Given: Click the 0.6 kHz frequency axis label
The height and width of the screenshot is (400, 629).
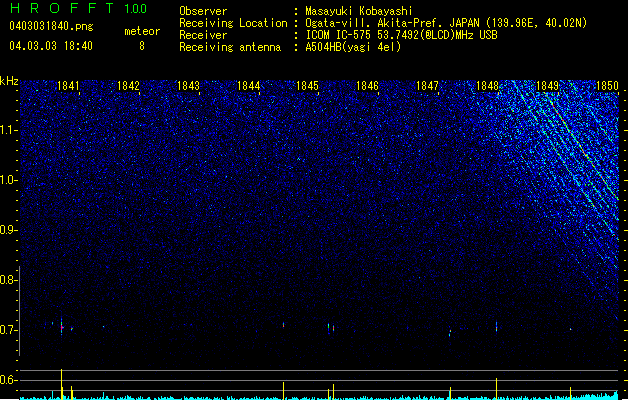Looking at the screenshot, I should (8, 380).
